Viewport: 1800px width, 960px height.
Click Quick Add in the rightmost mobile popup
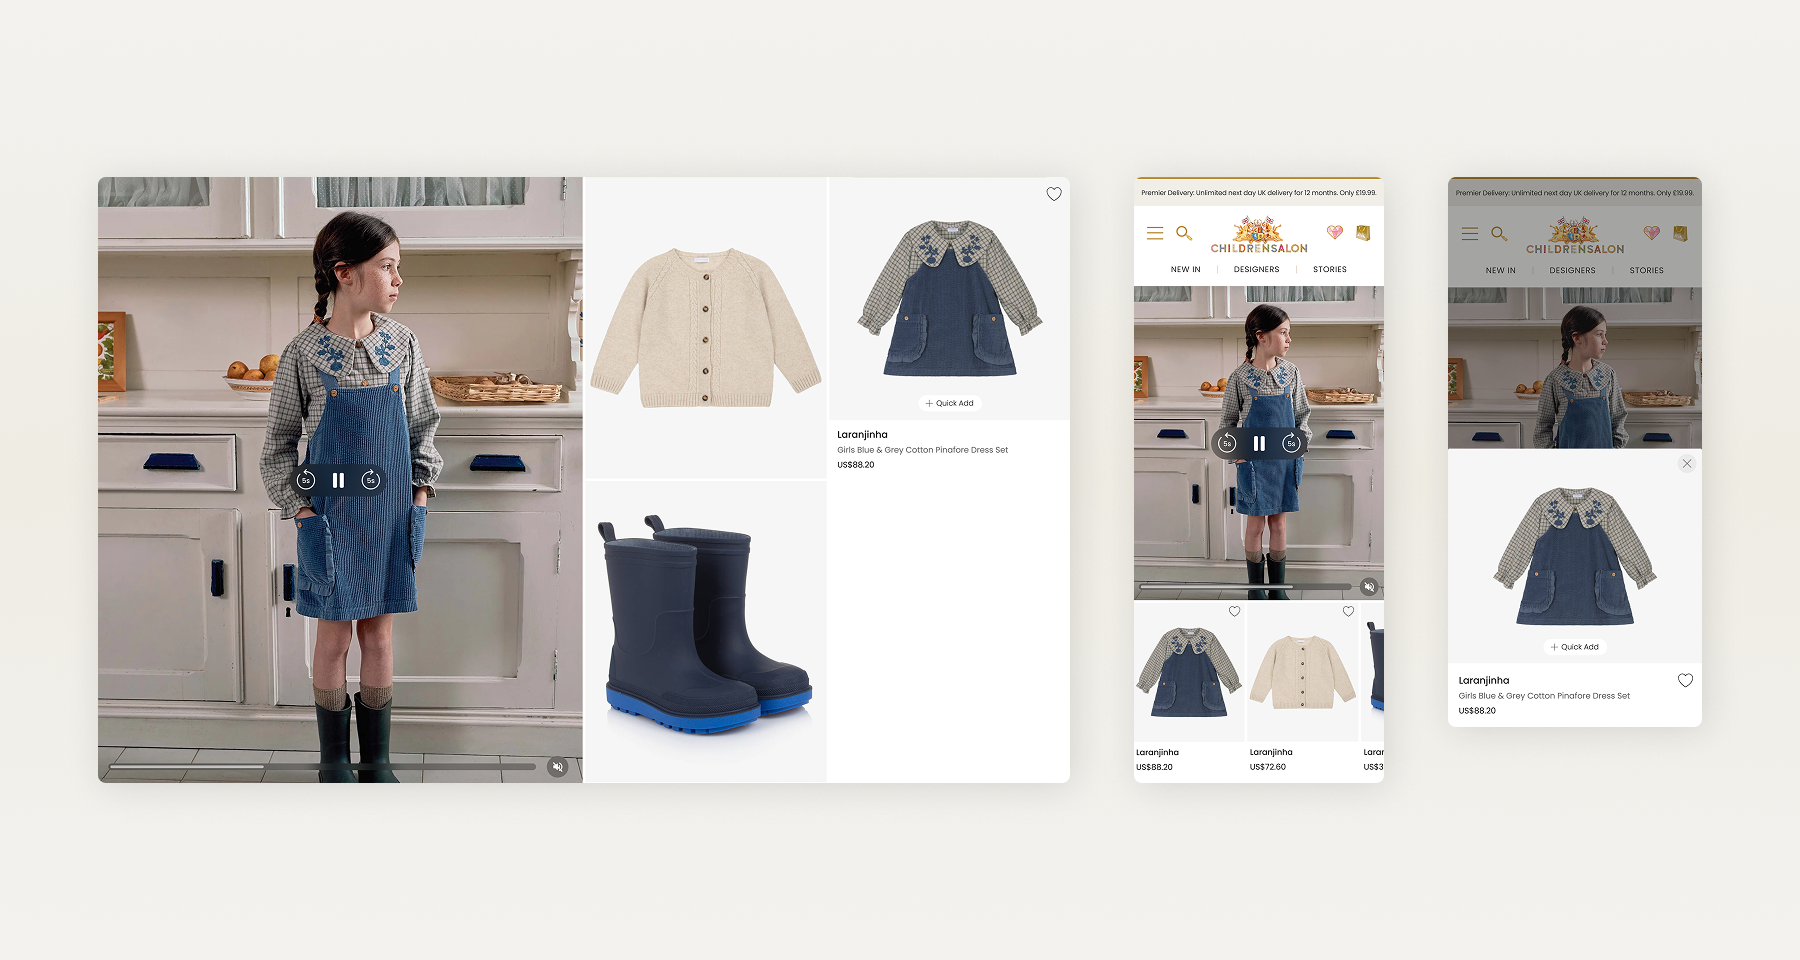point(1575,647)
